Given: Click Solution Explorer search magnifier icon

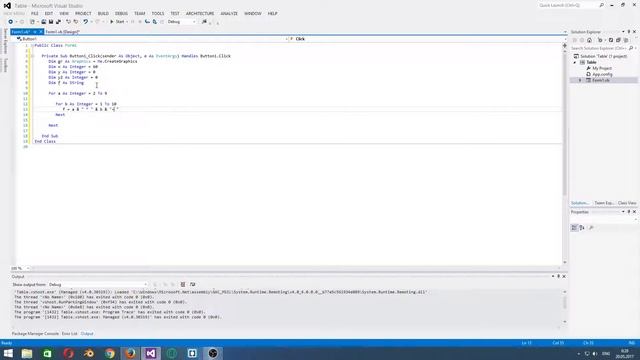Looking at the screenshot, I should coord(631,48).
